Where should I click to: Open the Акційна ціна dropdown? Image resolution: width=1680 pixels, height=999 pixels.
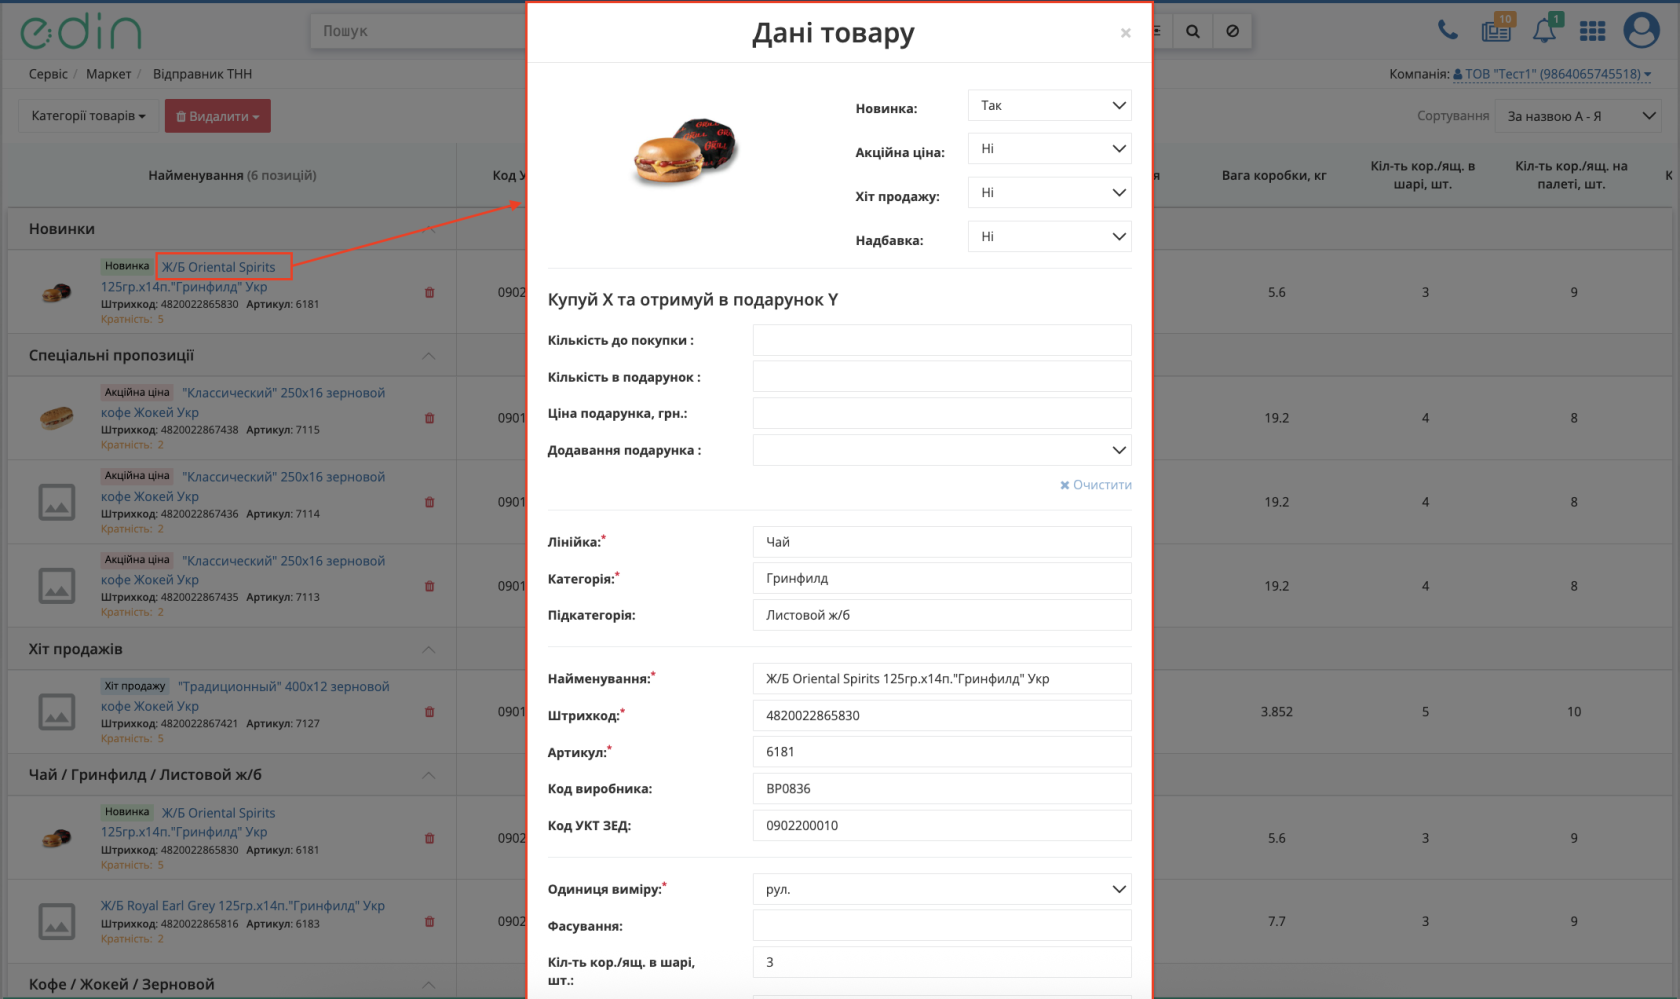coord(1049,149)
